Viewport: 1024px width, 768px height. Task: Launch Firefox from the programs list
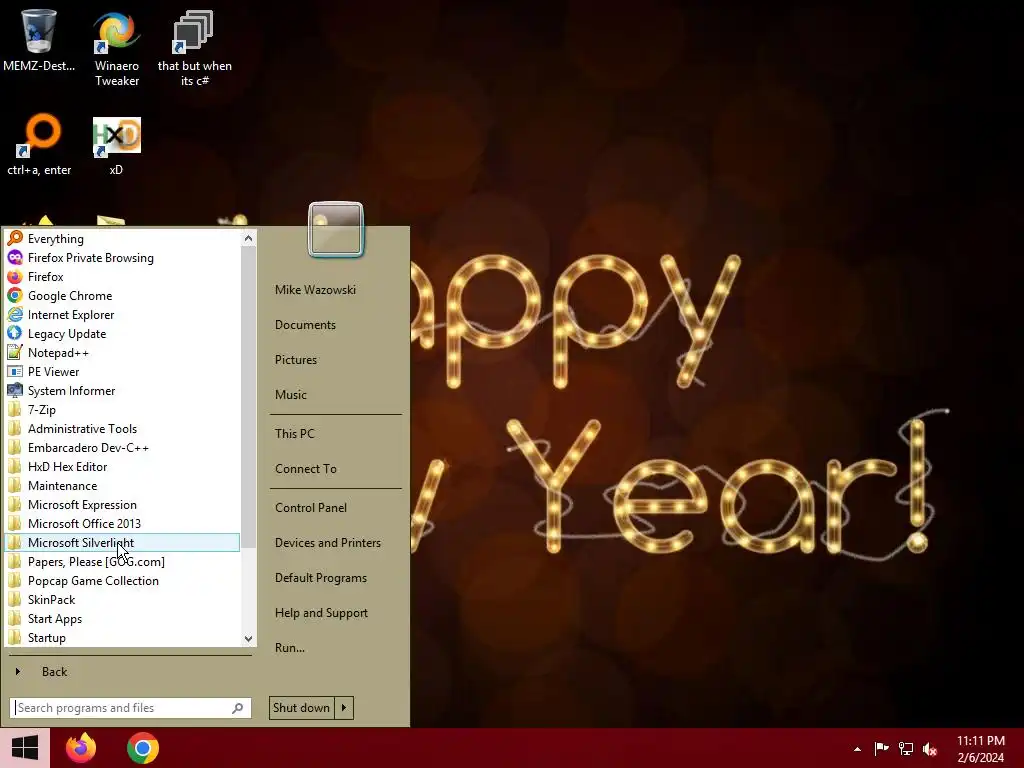122,276
